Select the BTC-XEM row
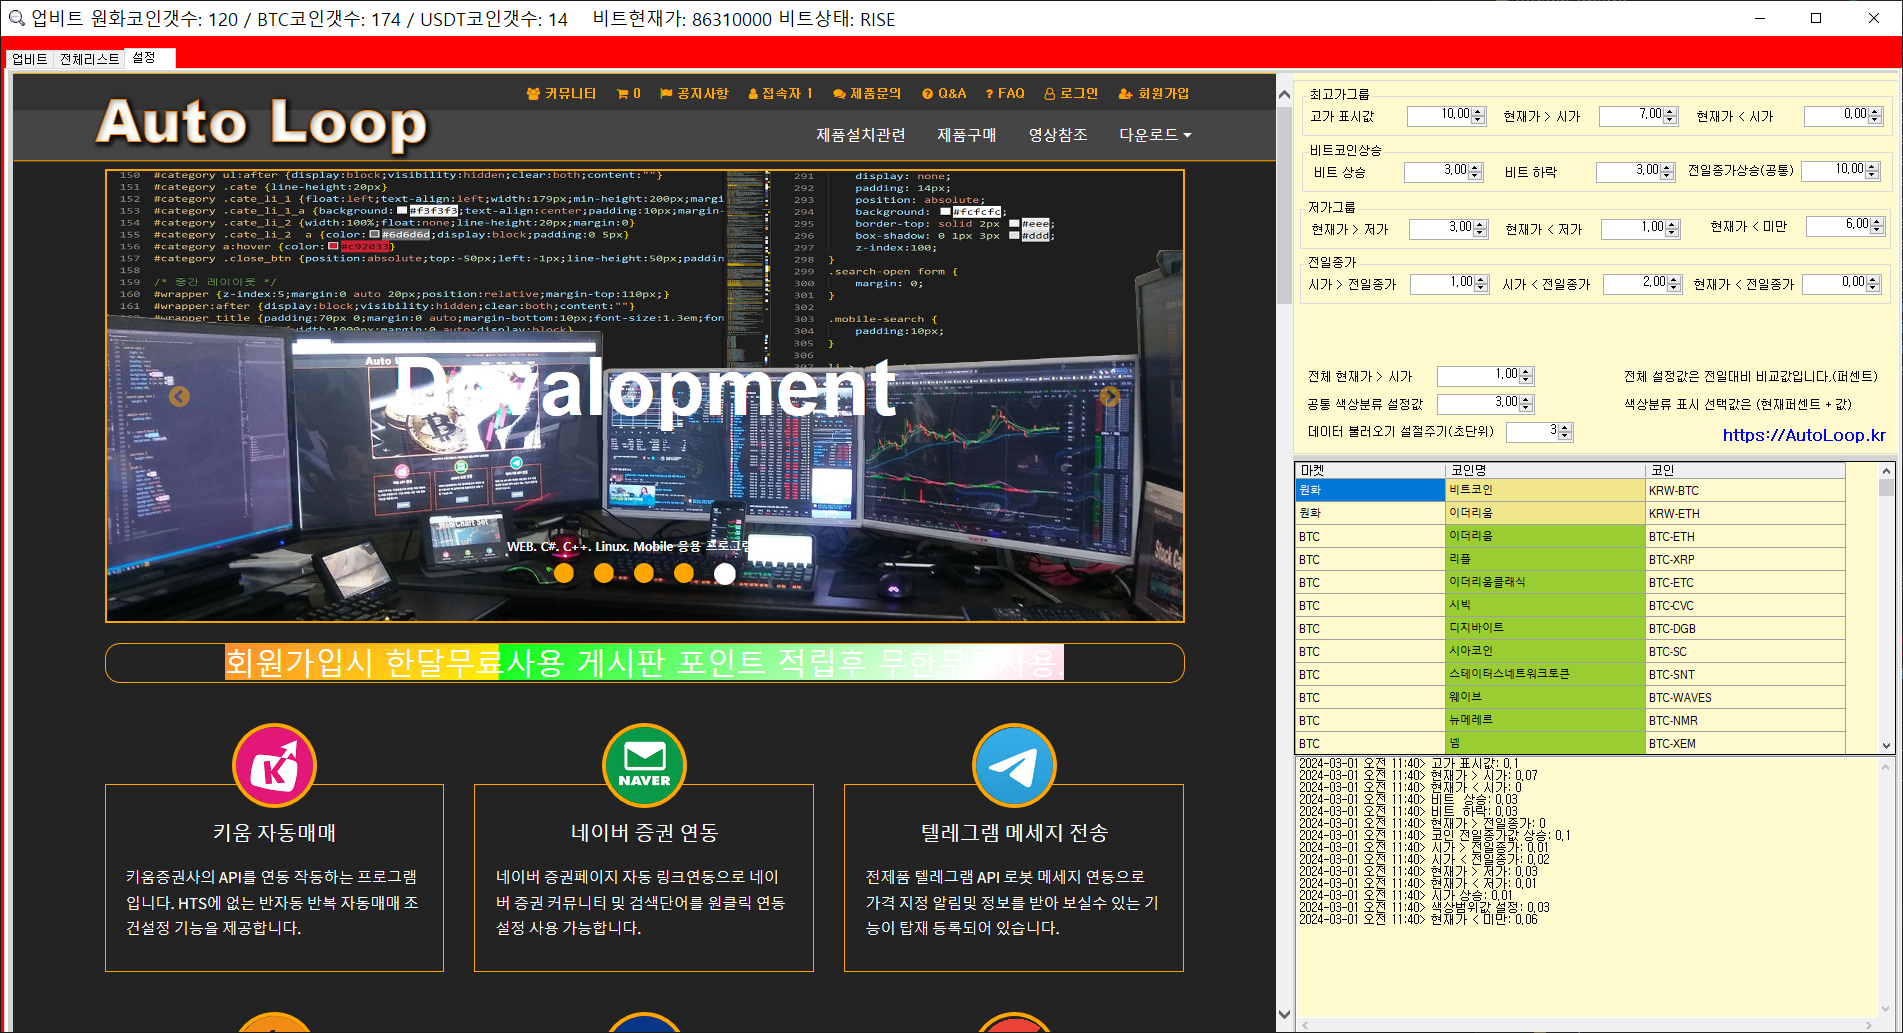 click(1570, 743)
